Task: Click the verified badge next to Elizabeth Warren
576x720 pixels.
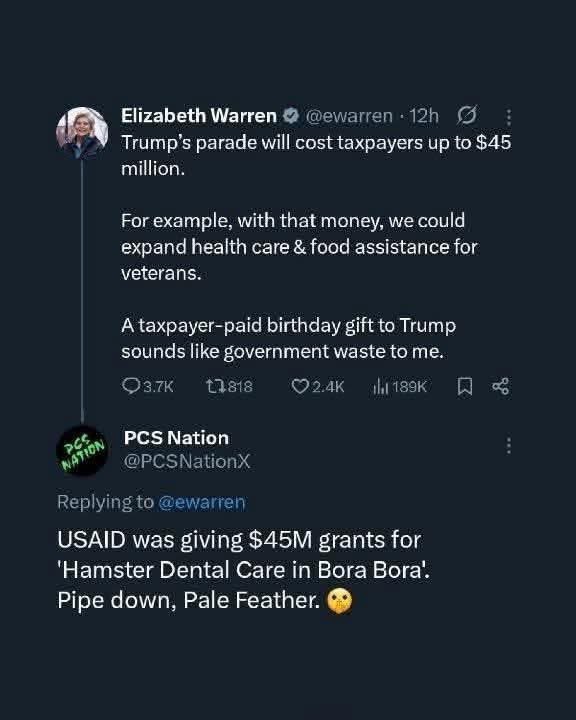Action: tap(290, 116)
